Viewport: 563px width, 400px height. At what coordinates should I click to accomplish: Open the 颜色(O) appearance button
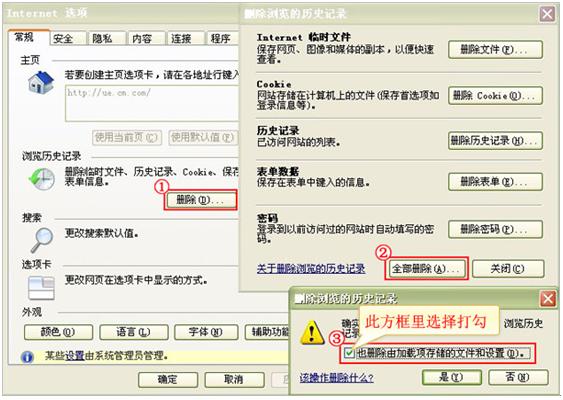coord(58,332)
